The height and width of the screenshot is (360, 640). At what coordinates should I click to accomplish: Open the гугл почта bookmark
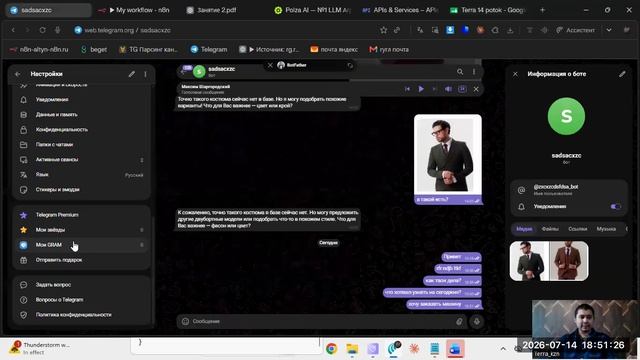click(x=389, y=49)
